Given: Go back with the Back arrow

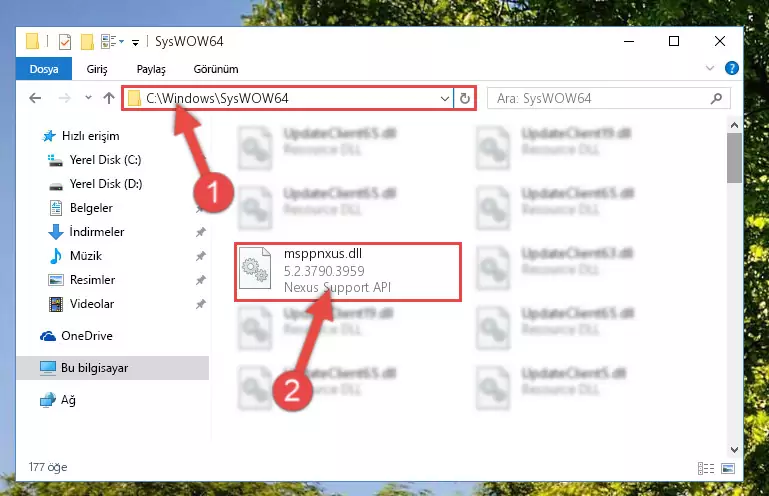Looking at the screenshot, I should point(35,98).
